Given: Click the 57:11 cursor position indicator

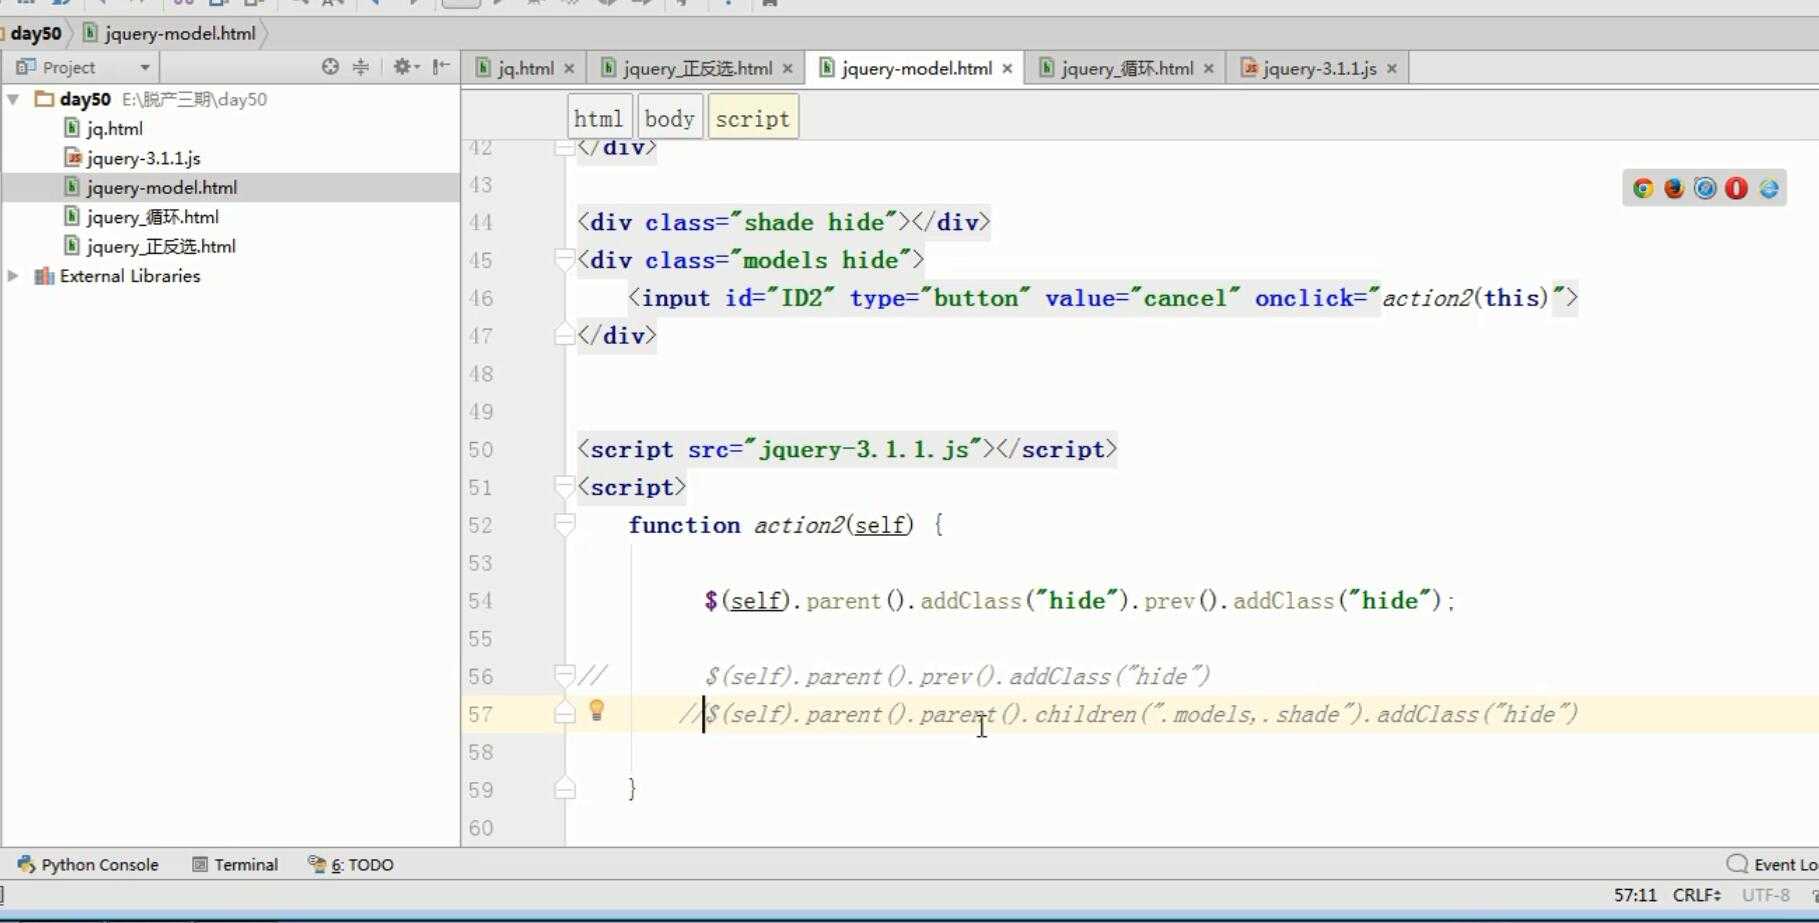Looking at the screenshot, I should [1635, 895].
